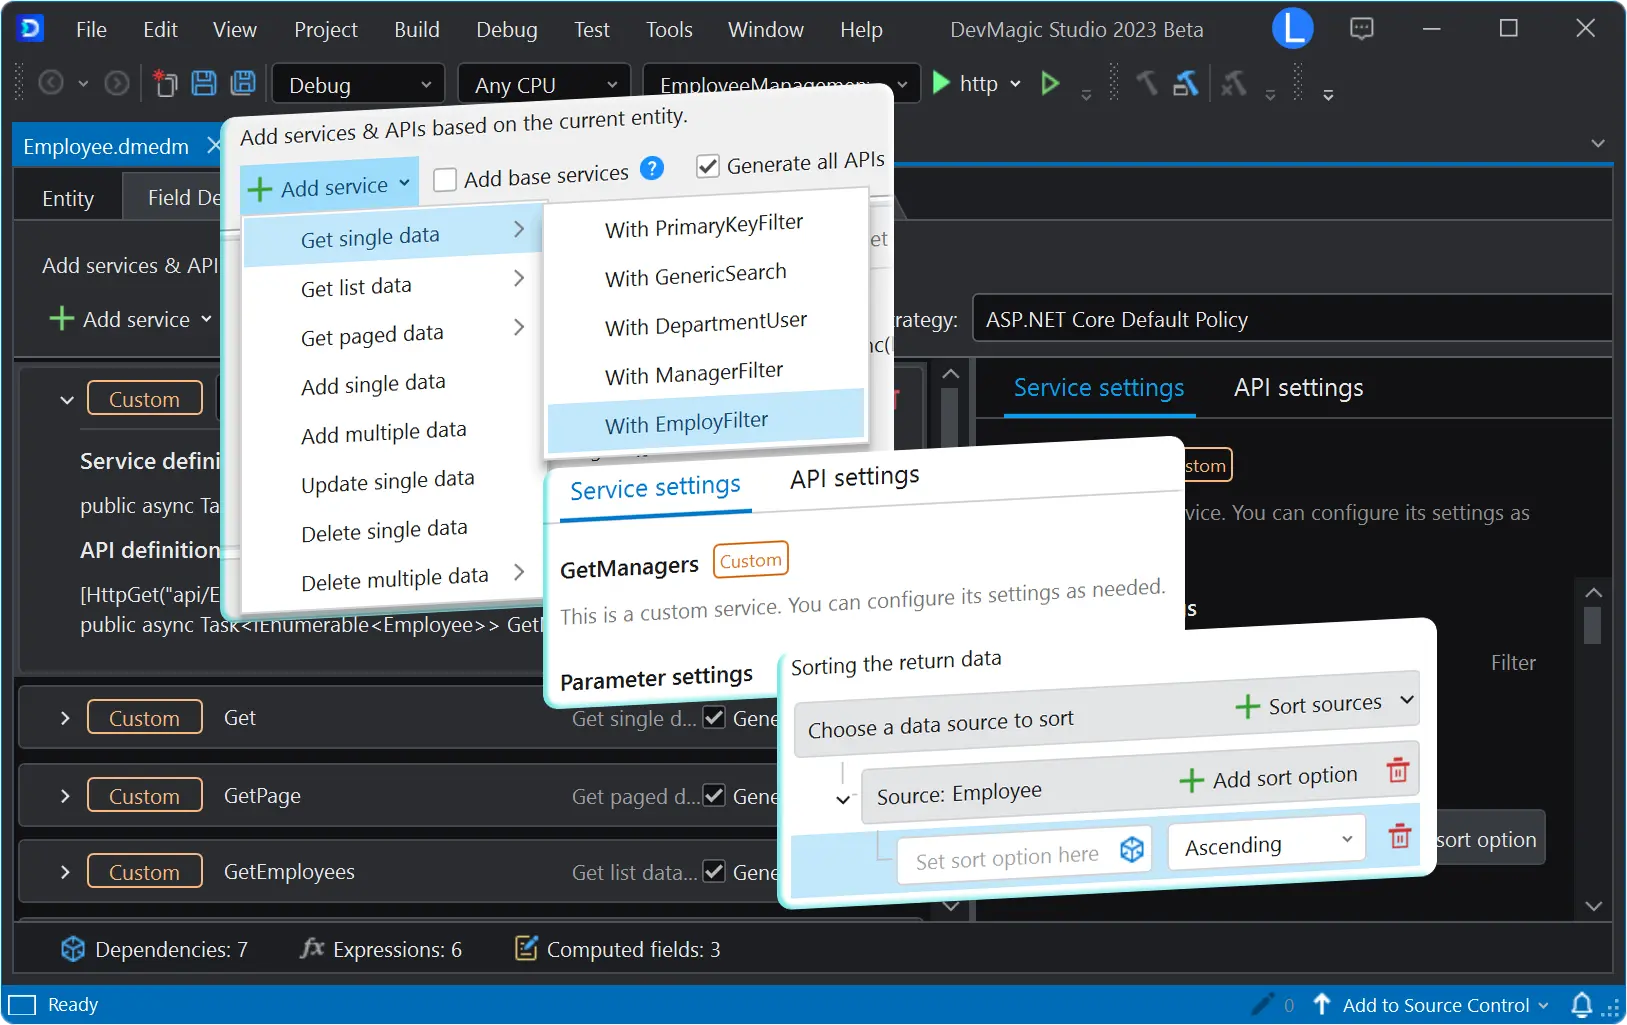Open the Dependencies panel in status bar
This screenshot has height=1025, width=1627.
(72, 948)
